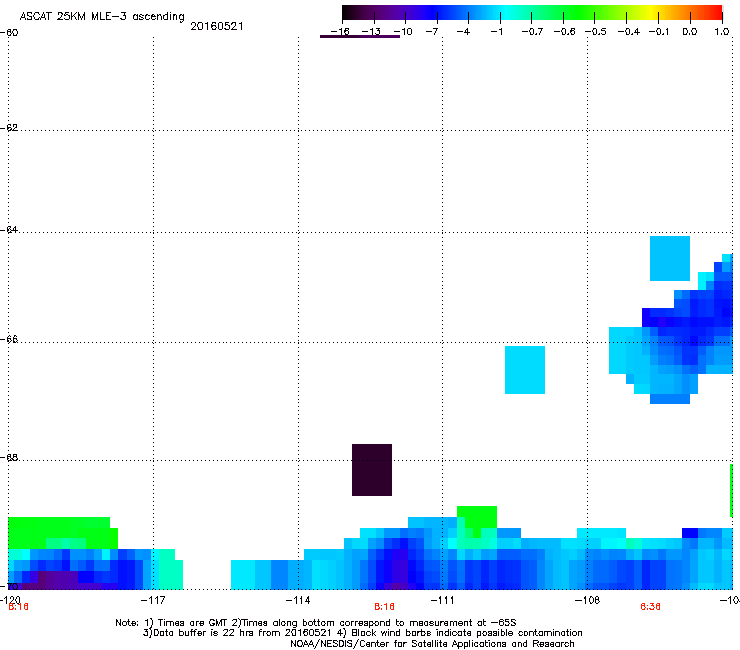Click the -62 latitude axis label
The width and height of the screenshot is (740, 650).
[9, 128]
